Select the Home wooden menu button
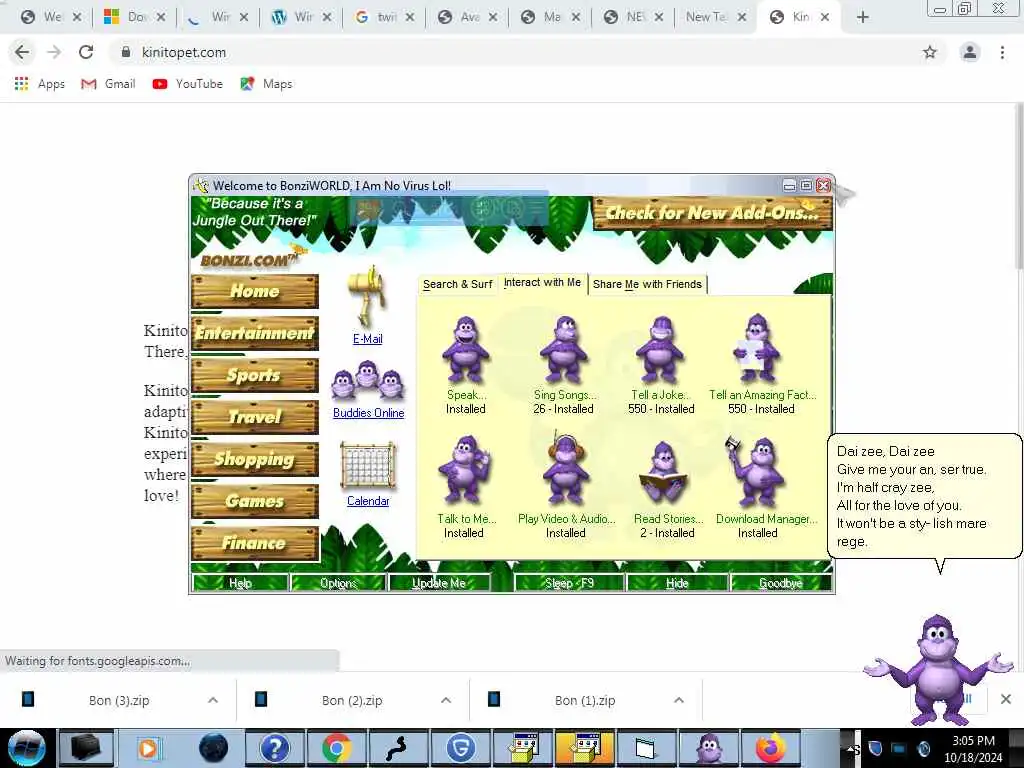The image size is (1024, 768). pyautogui.click(x=255, y=291)
